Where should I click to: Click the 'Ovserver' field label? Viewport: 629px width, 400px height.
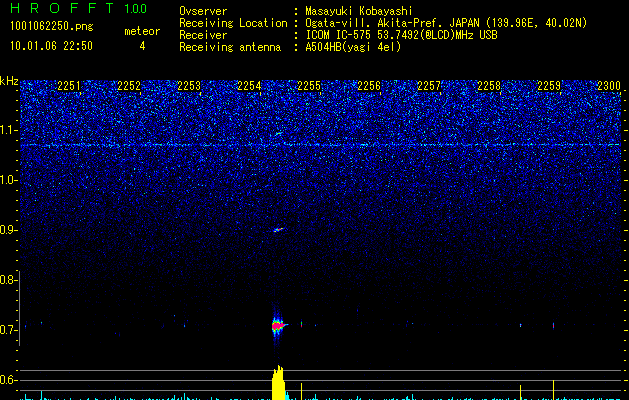[x=203, y=11]
